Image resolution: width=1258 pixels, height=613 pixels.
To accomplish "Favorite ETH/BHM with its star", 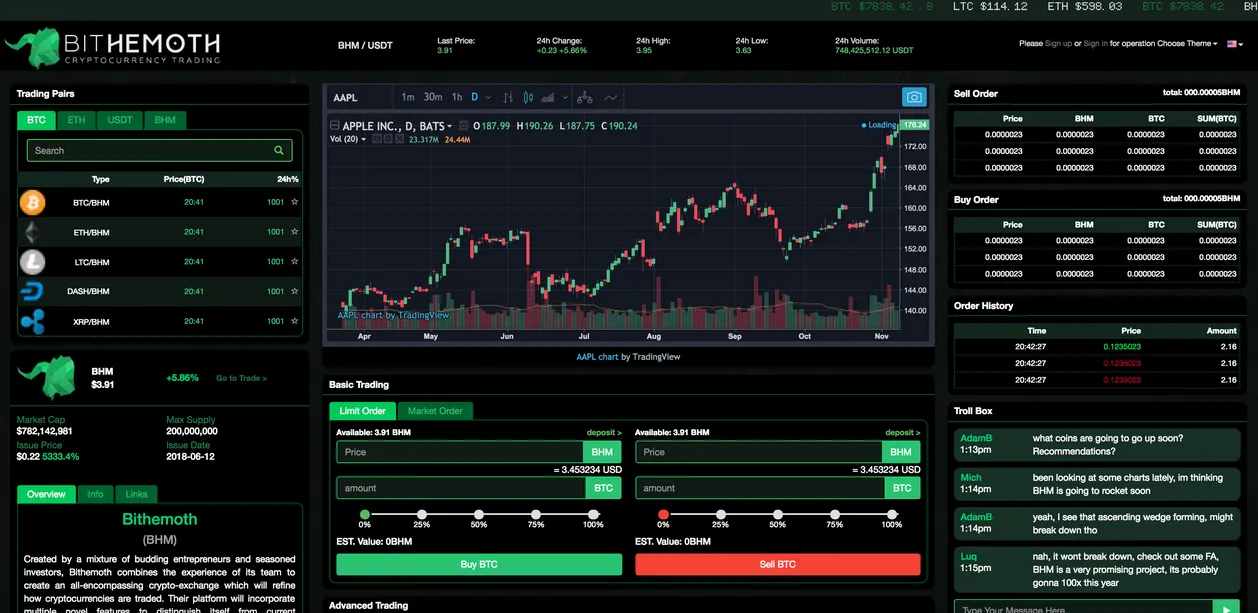I will (294, 232).
